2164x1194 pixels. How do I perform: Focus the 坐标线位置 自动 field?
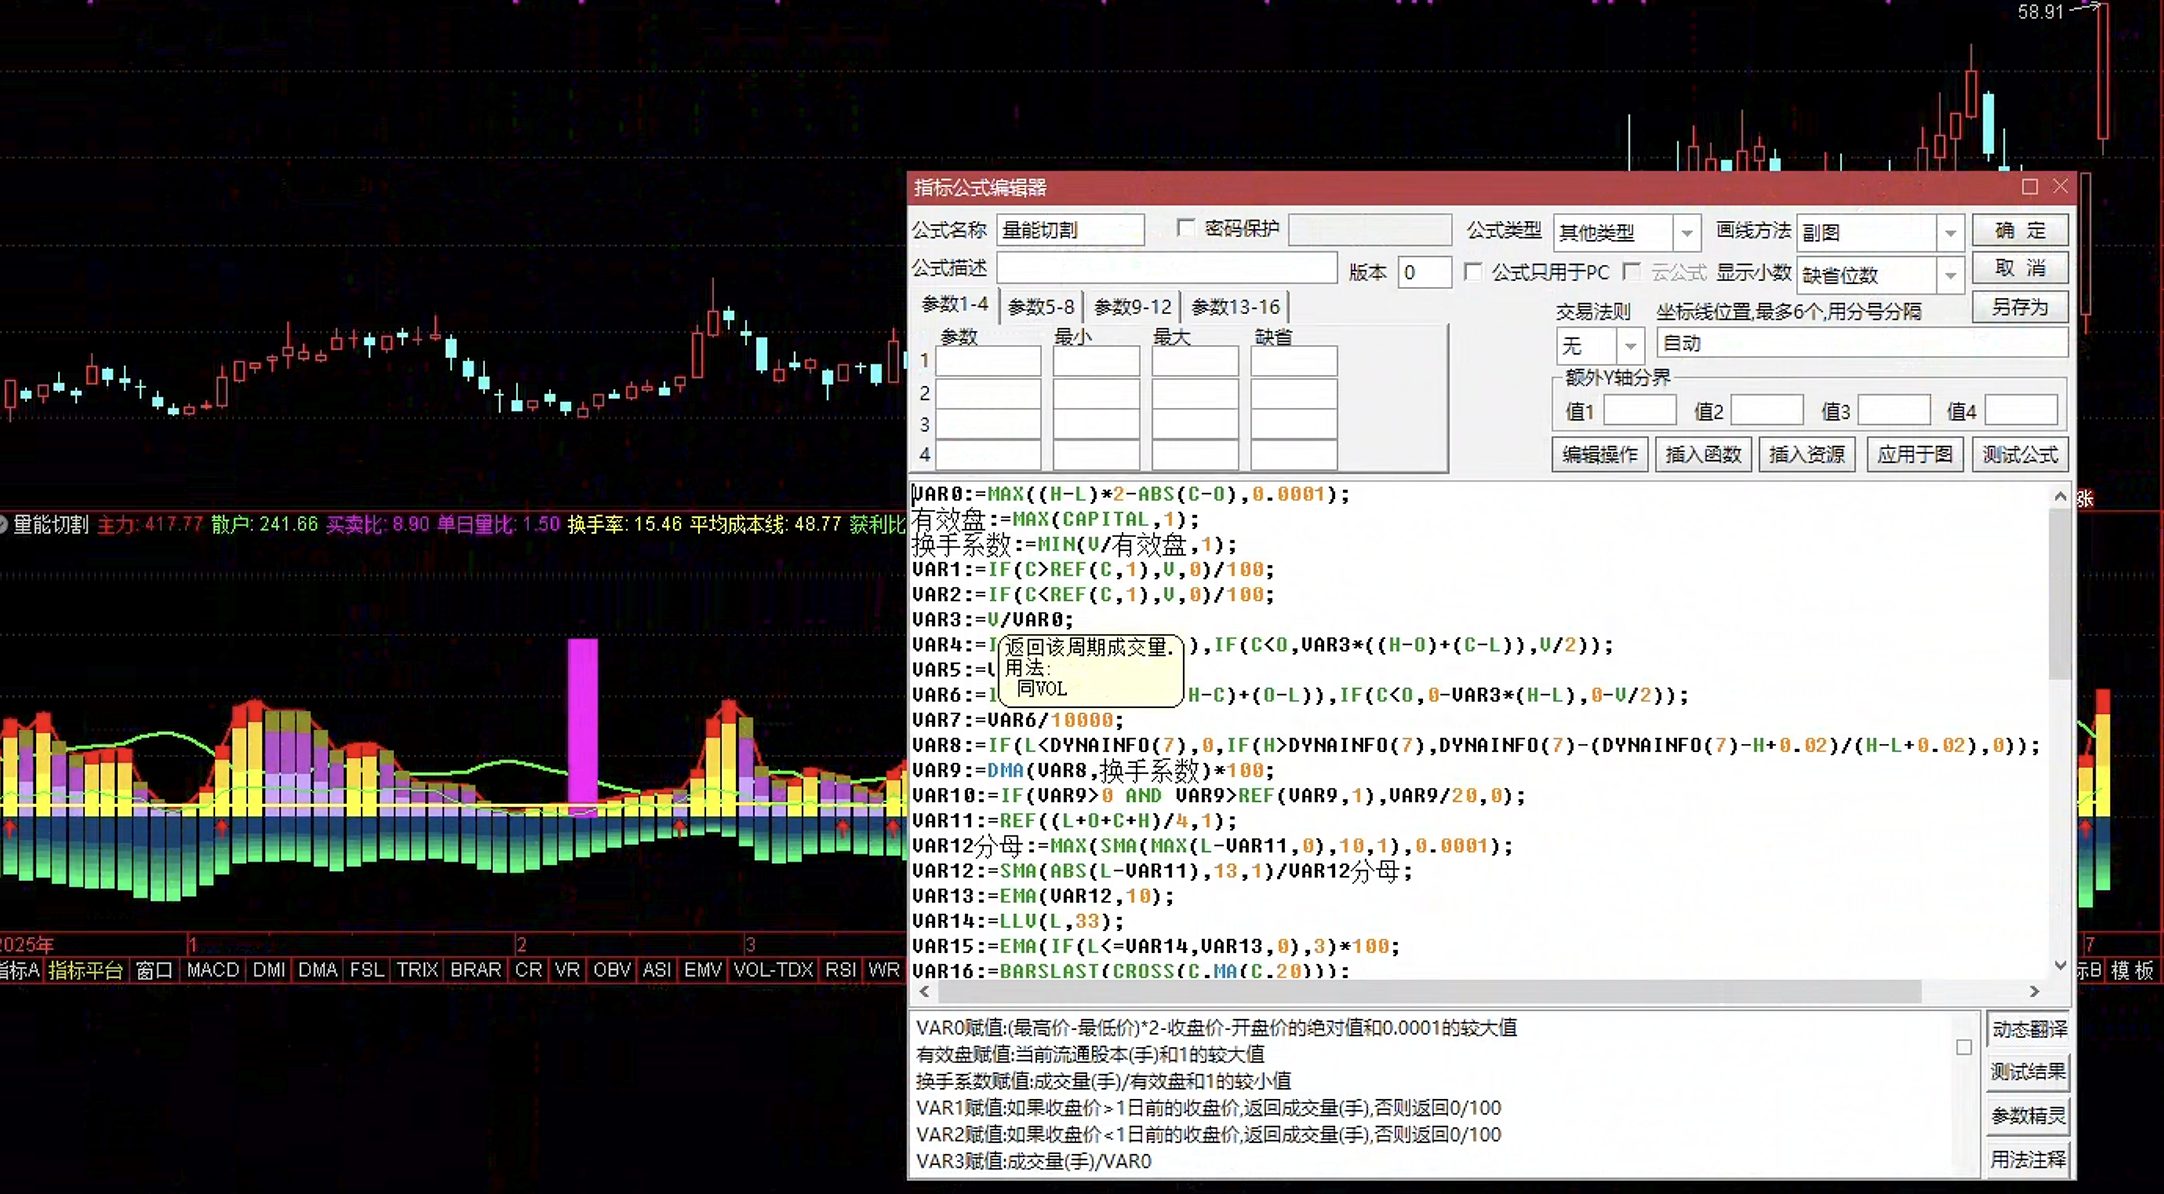(1862, 343)
